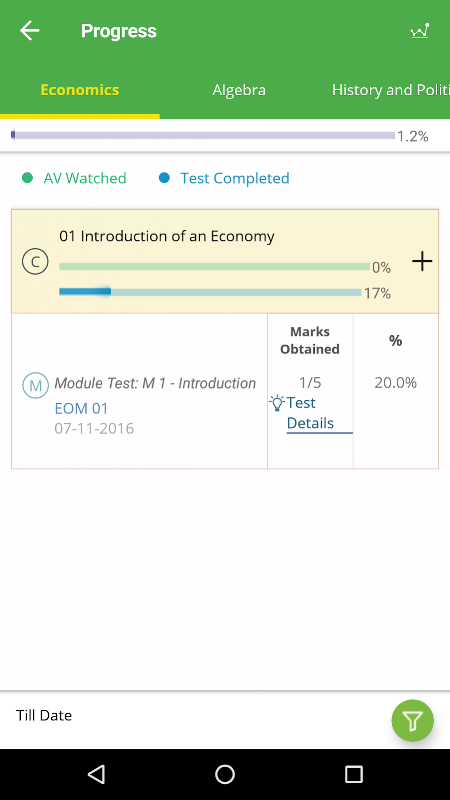Tap the back arrow in header

click(x=30, y=31)
